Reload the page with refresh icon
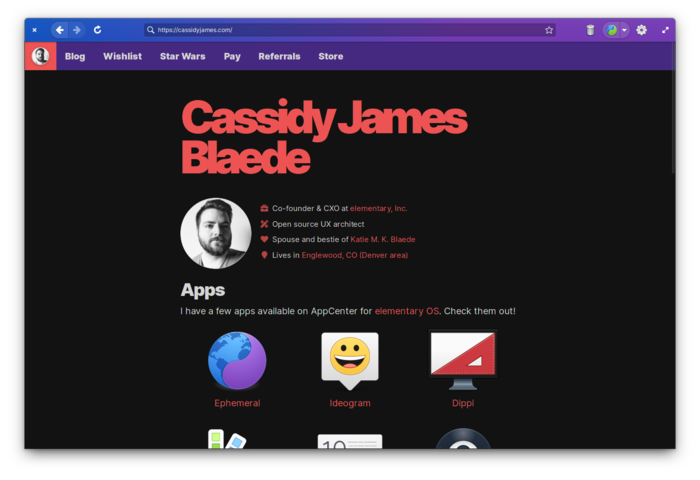 coord(97,30)
